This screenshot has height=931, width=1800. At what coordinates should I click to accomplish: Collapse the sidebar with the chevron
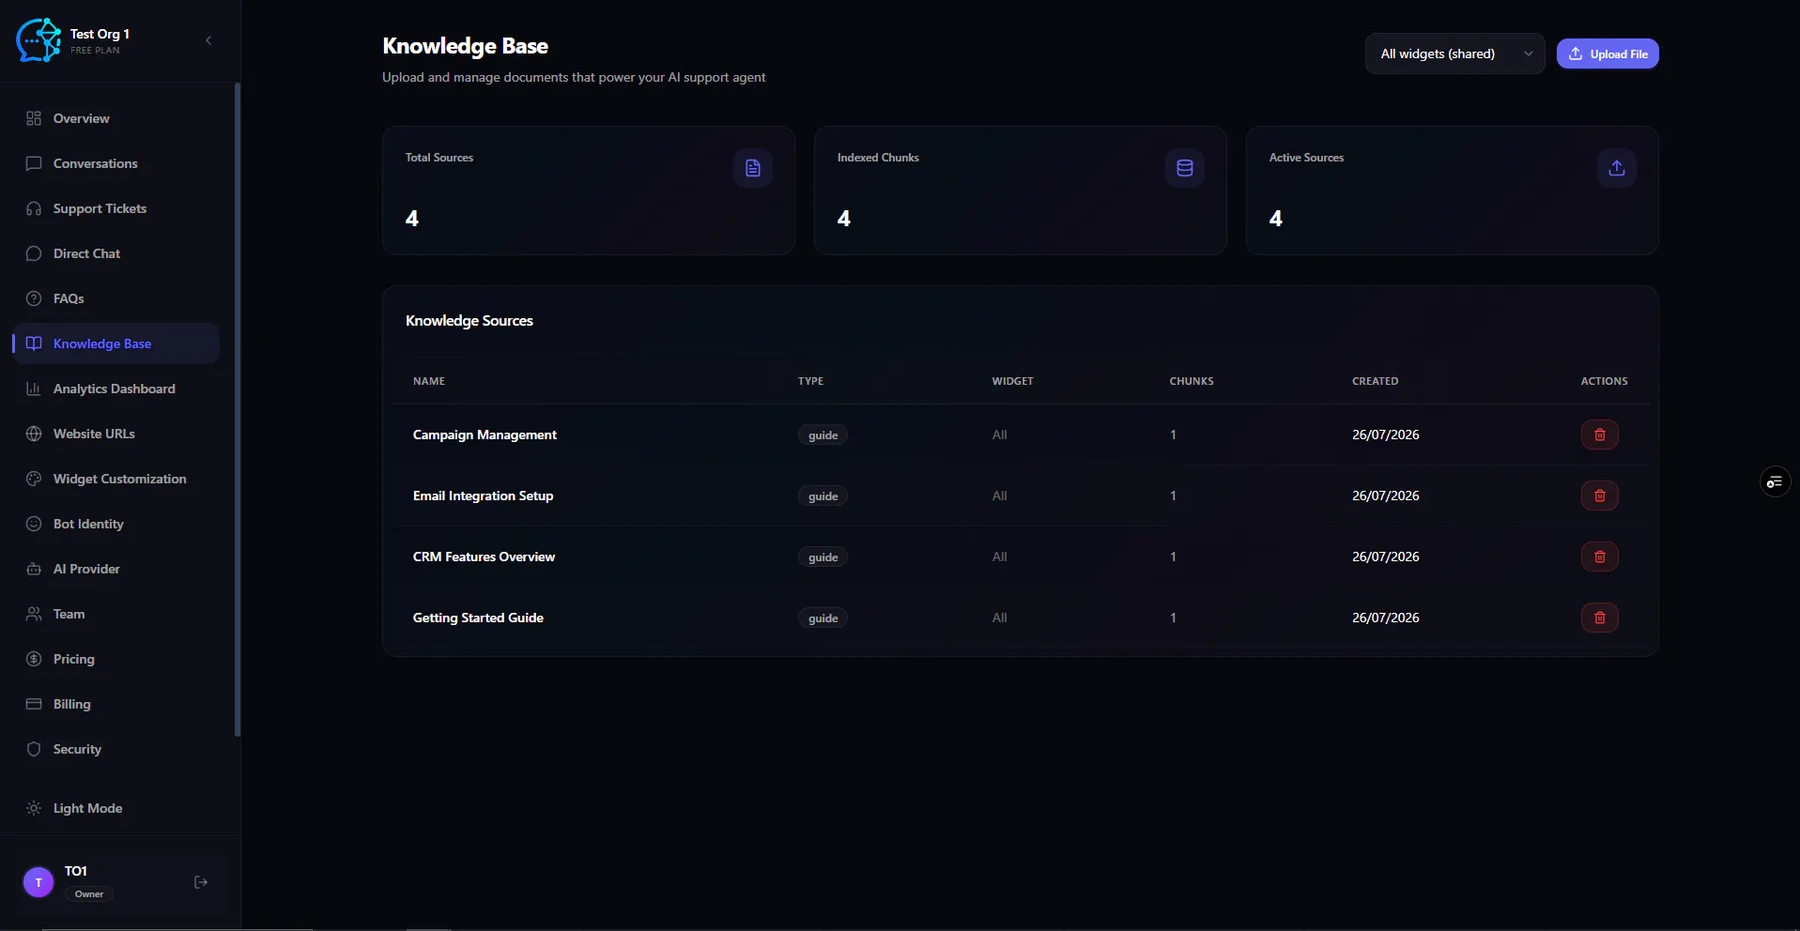(x=208, y=41)
